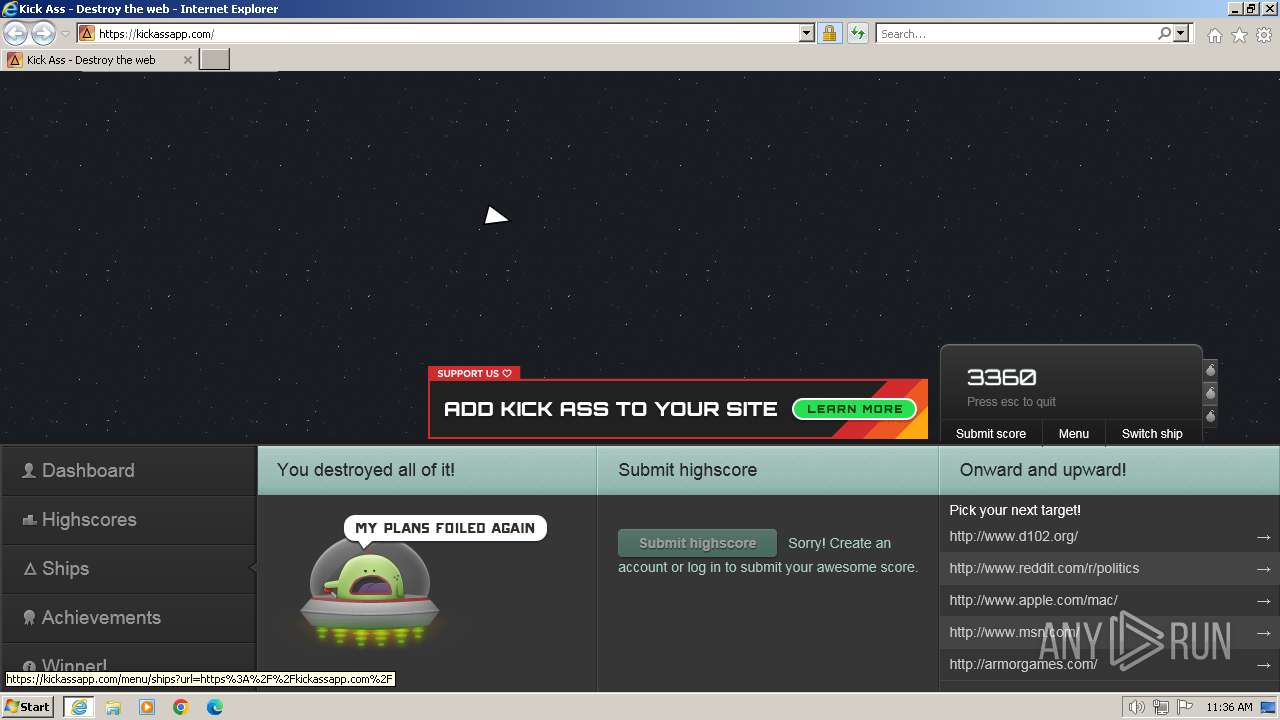Click the Learn More banner button
Viewport: 1280px width, 720px height.
854,409
